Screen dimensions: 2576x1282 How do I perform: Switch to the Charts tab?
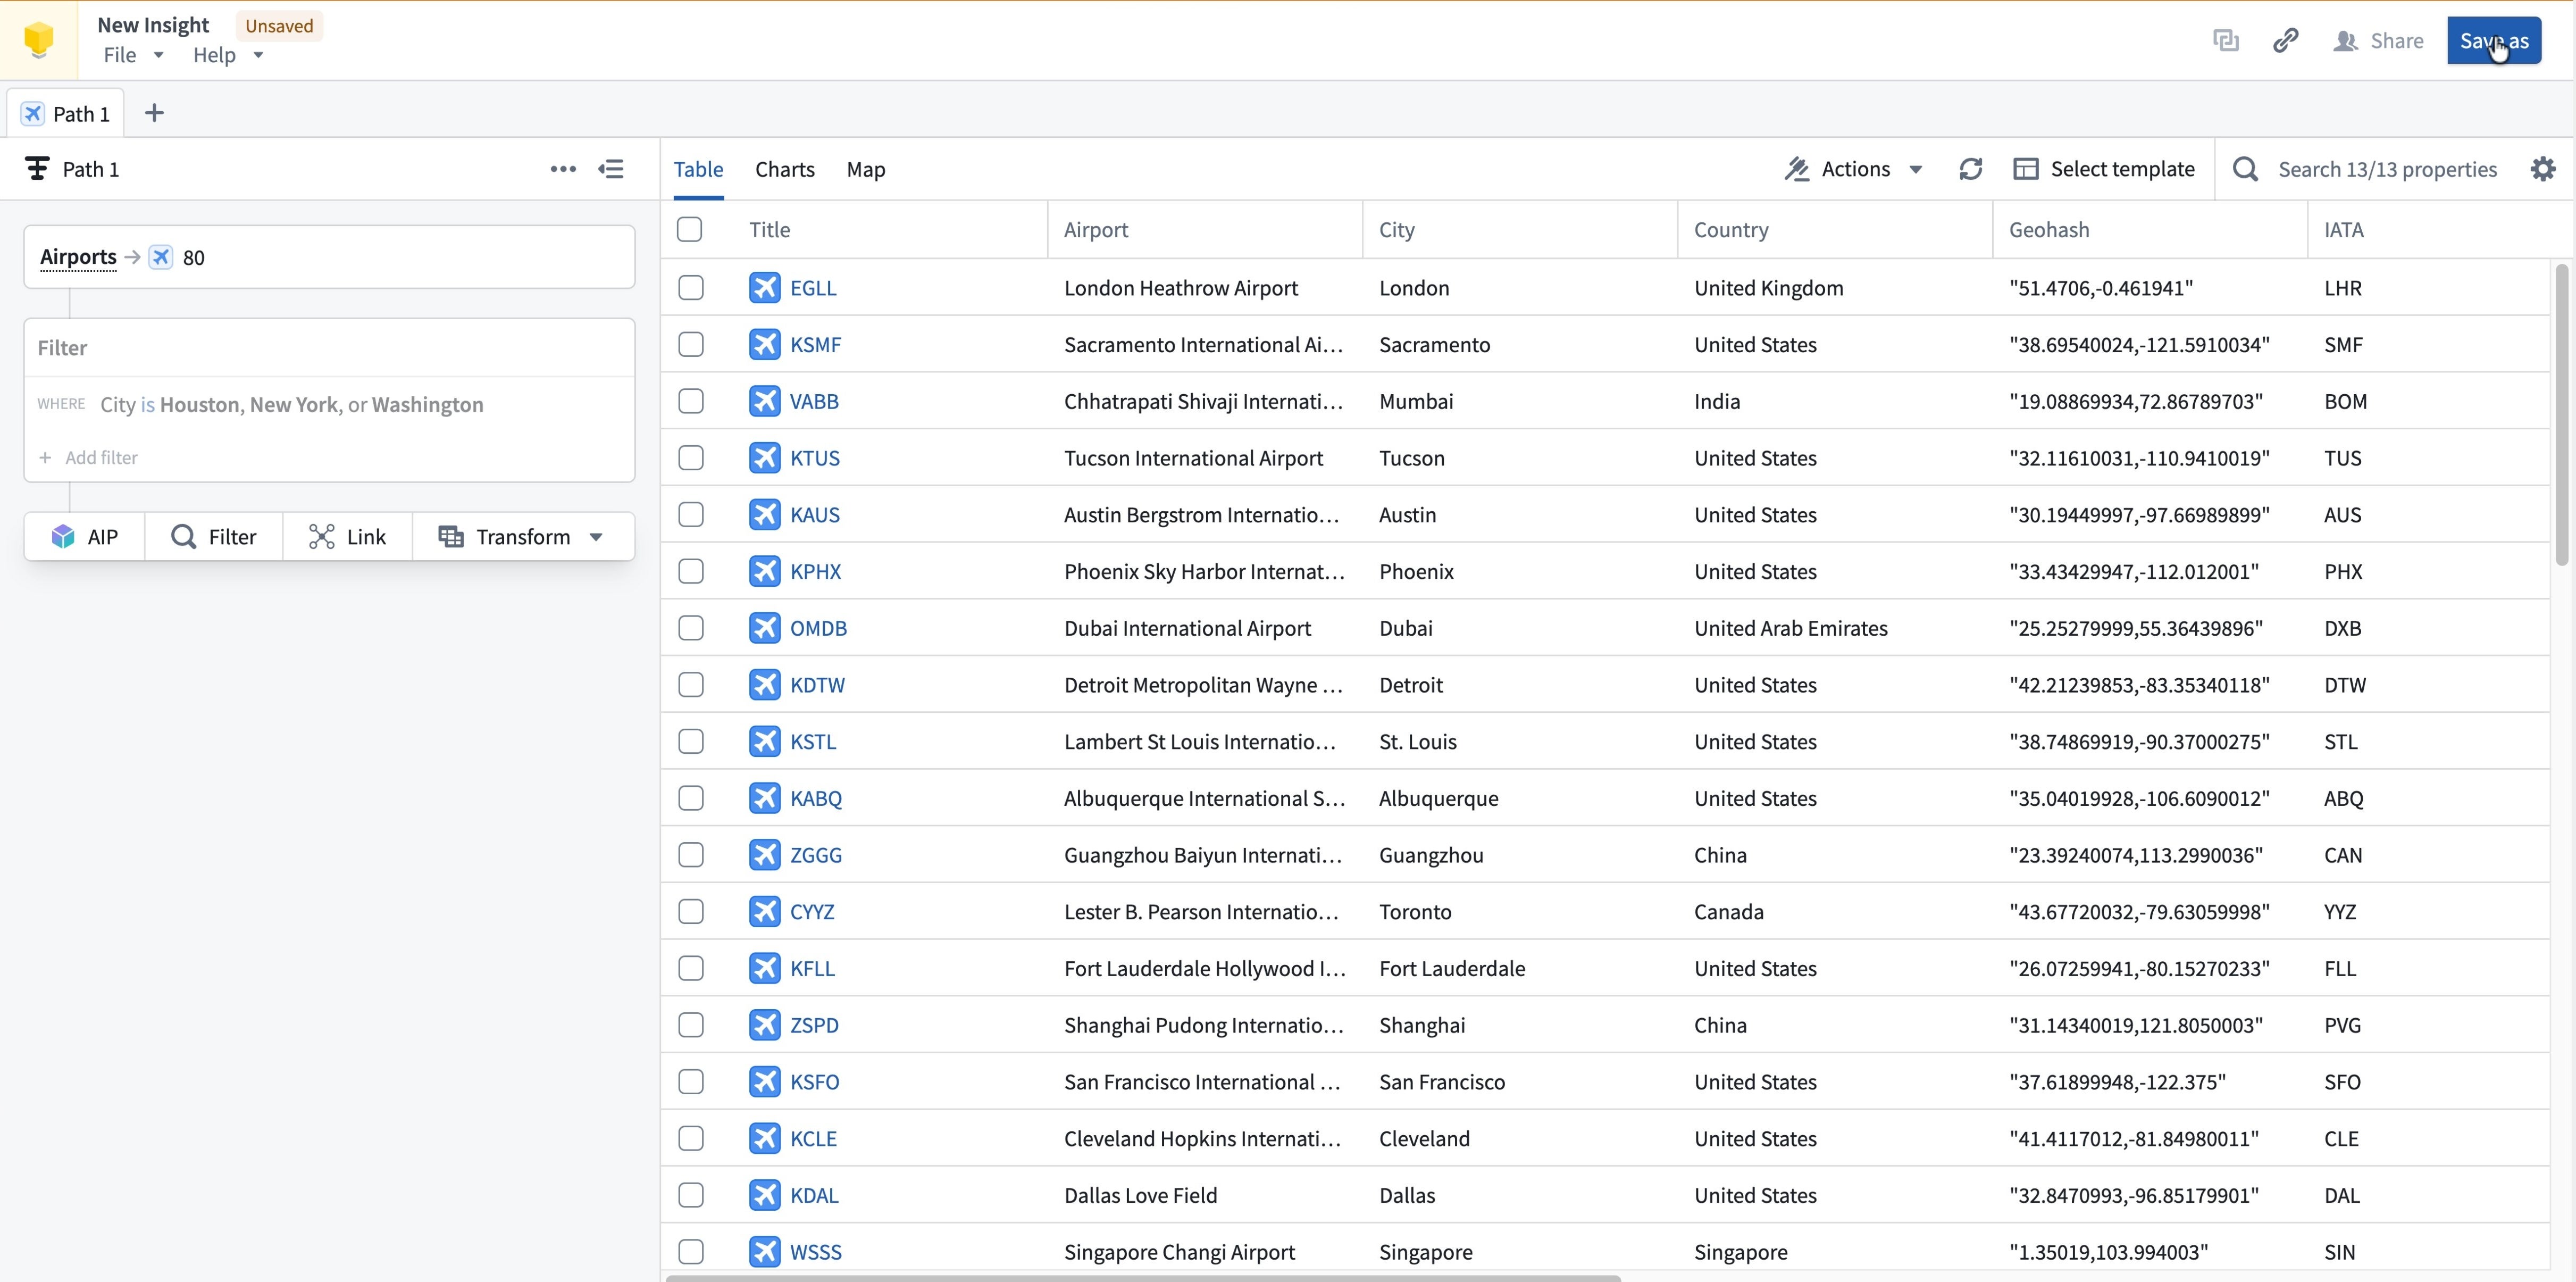click(x=784, y=169)
